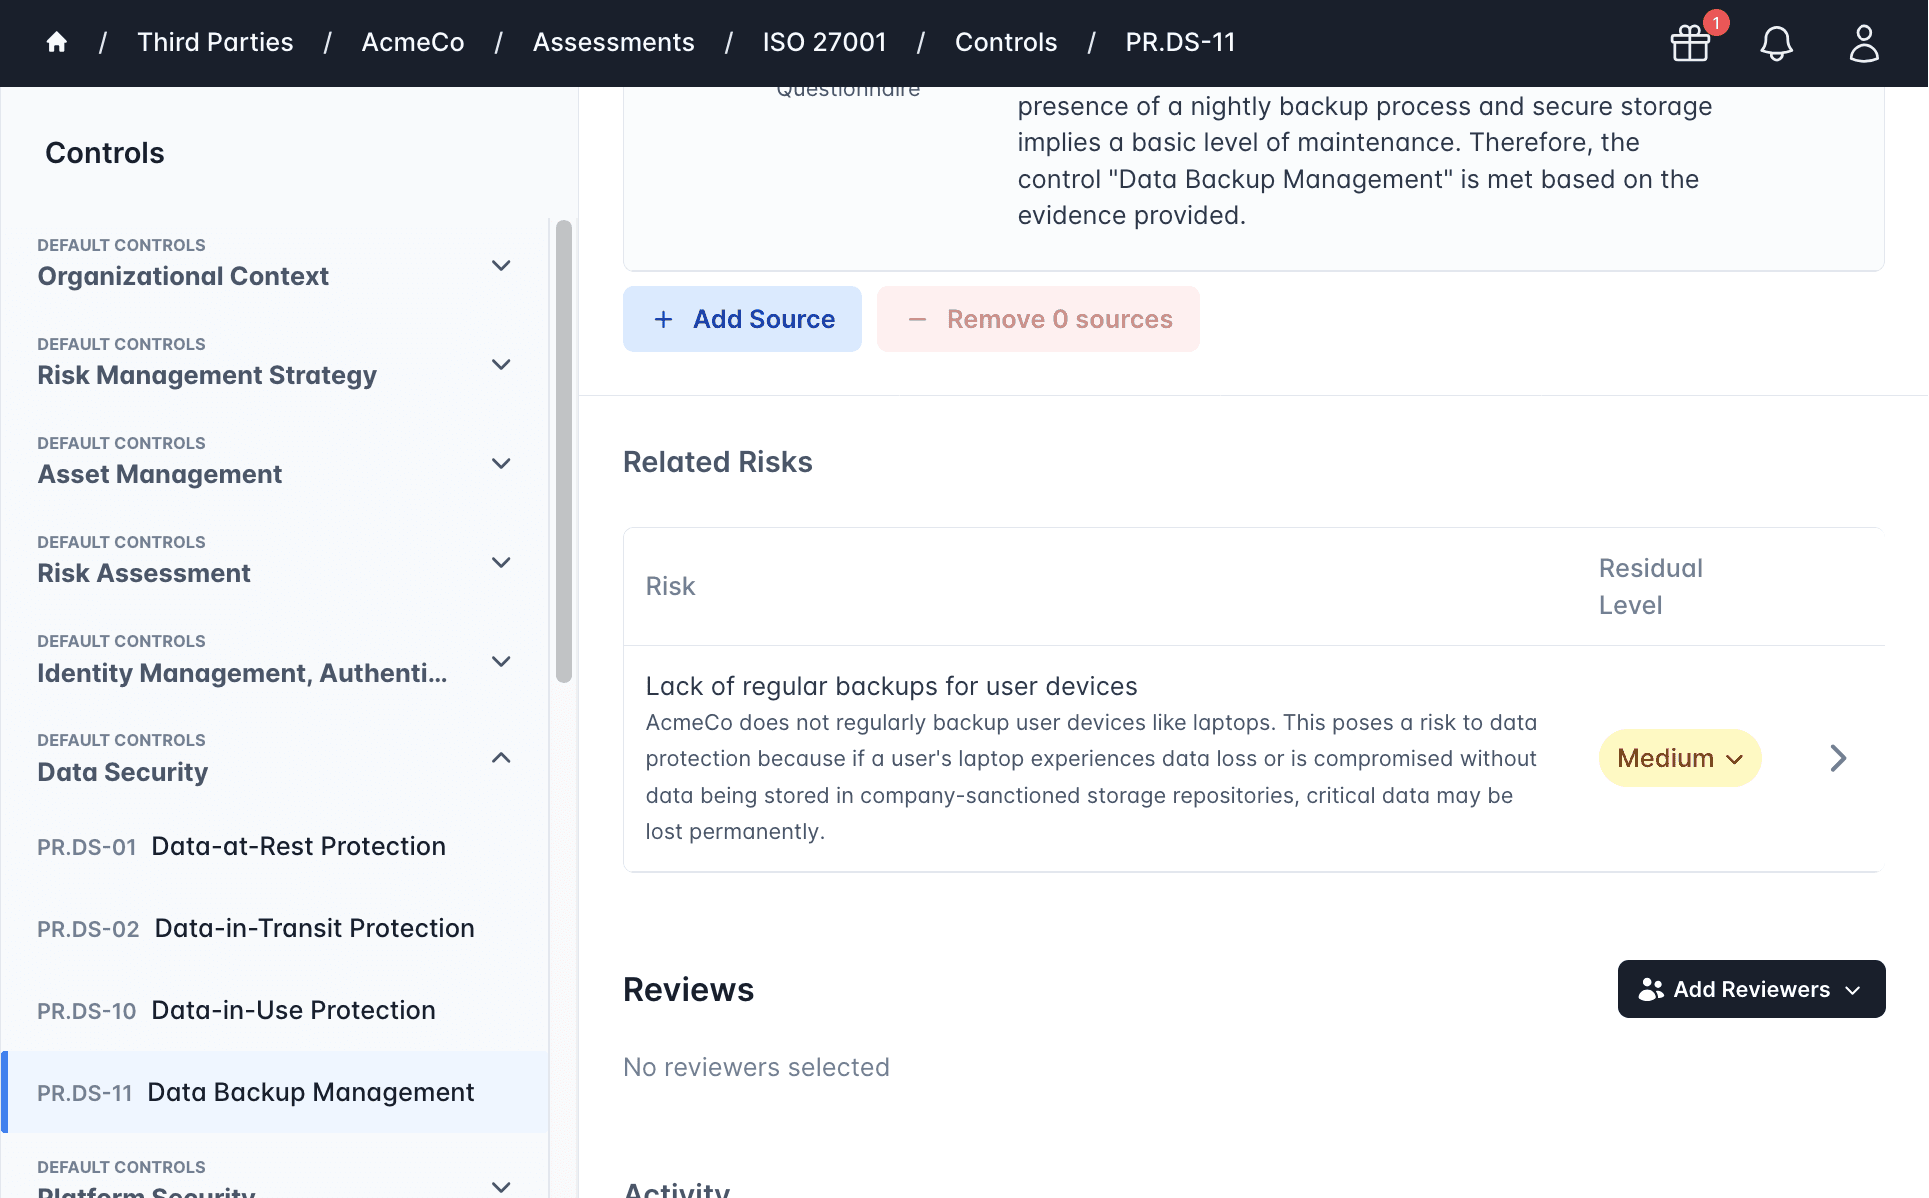Select PR.DS-02 Data-in-Transit Protection control
The width and height of the screenshot is (1929, 1198).
(x=256, y=928)
